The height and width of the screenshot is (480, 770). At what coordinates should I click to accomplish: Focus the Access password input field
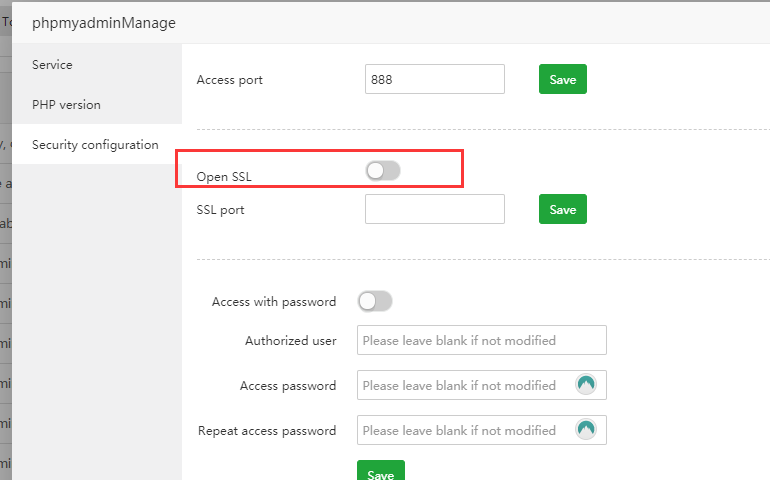[x=465, y=385]
